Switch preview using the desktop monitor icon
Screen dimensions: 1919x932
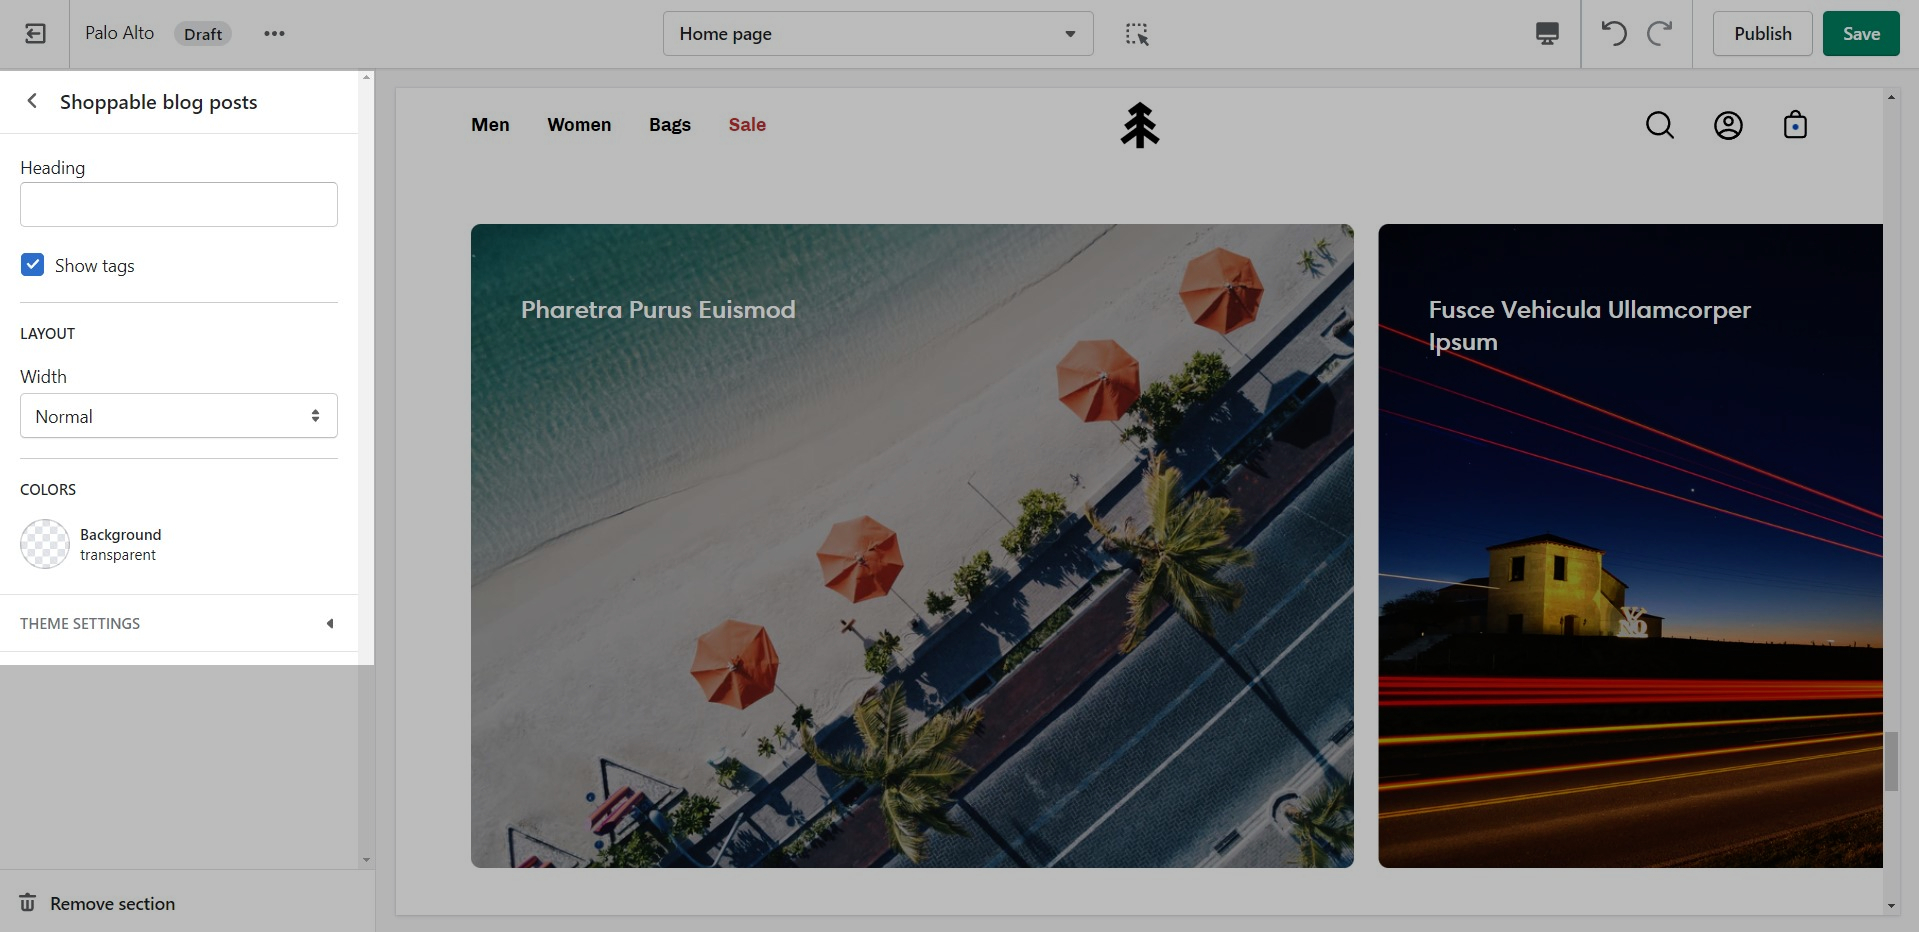click(x=1547, y=34)
